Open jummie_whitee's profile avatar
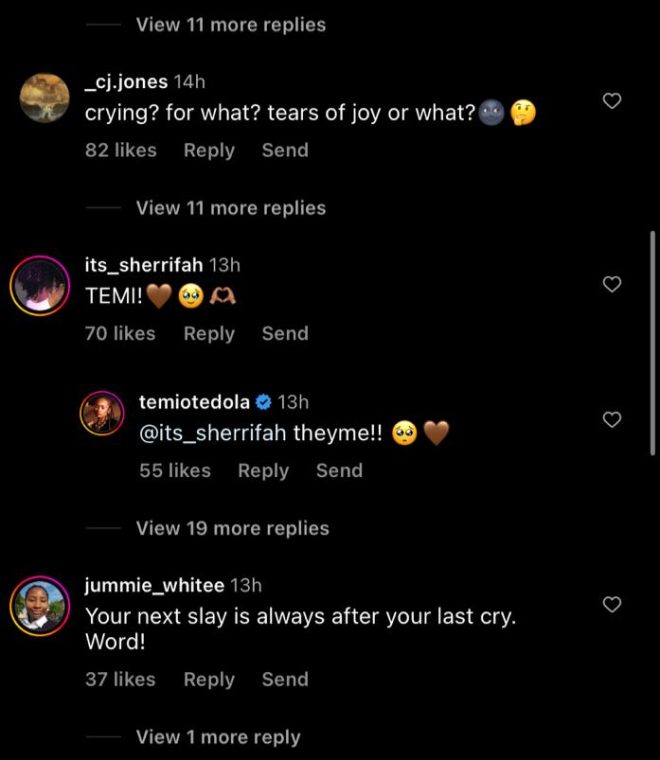The width and height of the screenshot is (660, 760). coord(40,603)
